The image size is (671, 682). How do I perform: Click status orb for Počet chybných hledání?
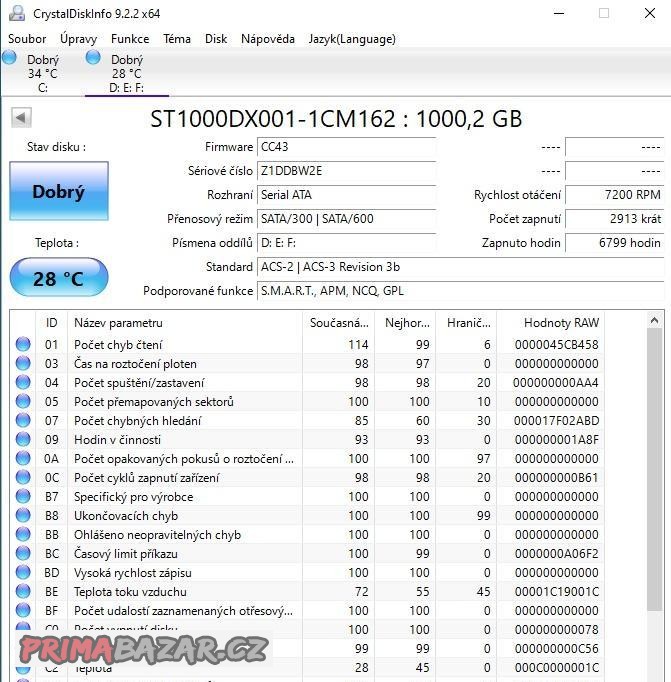(23, 420)
